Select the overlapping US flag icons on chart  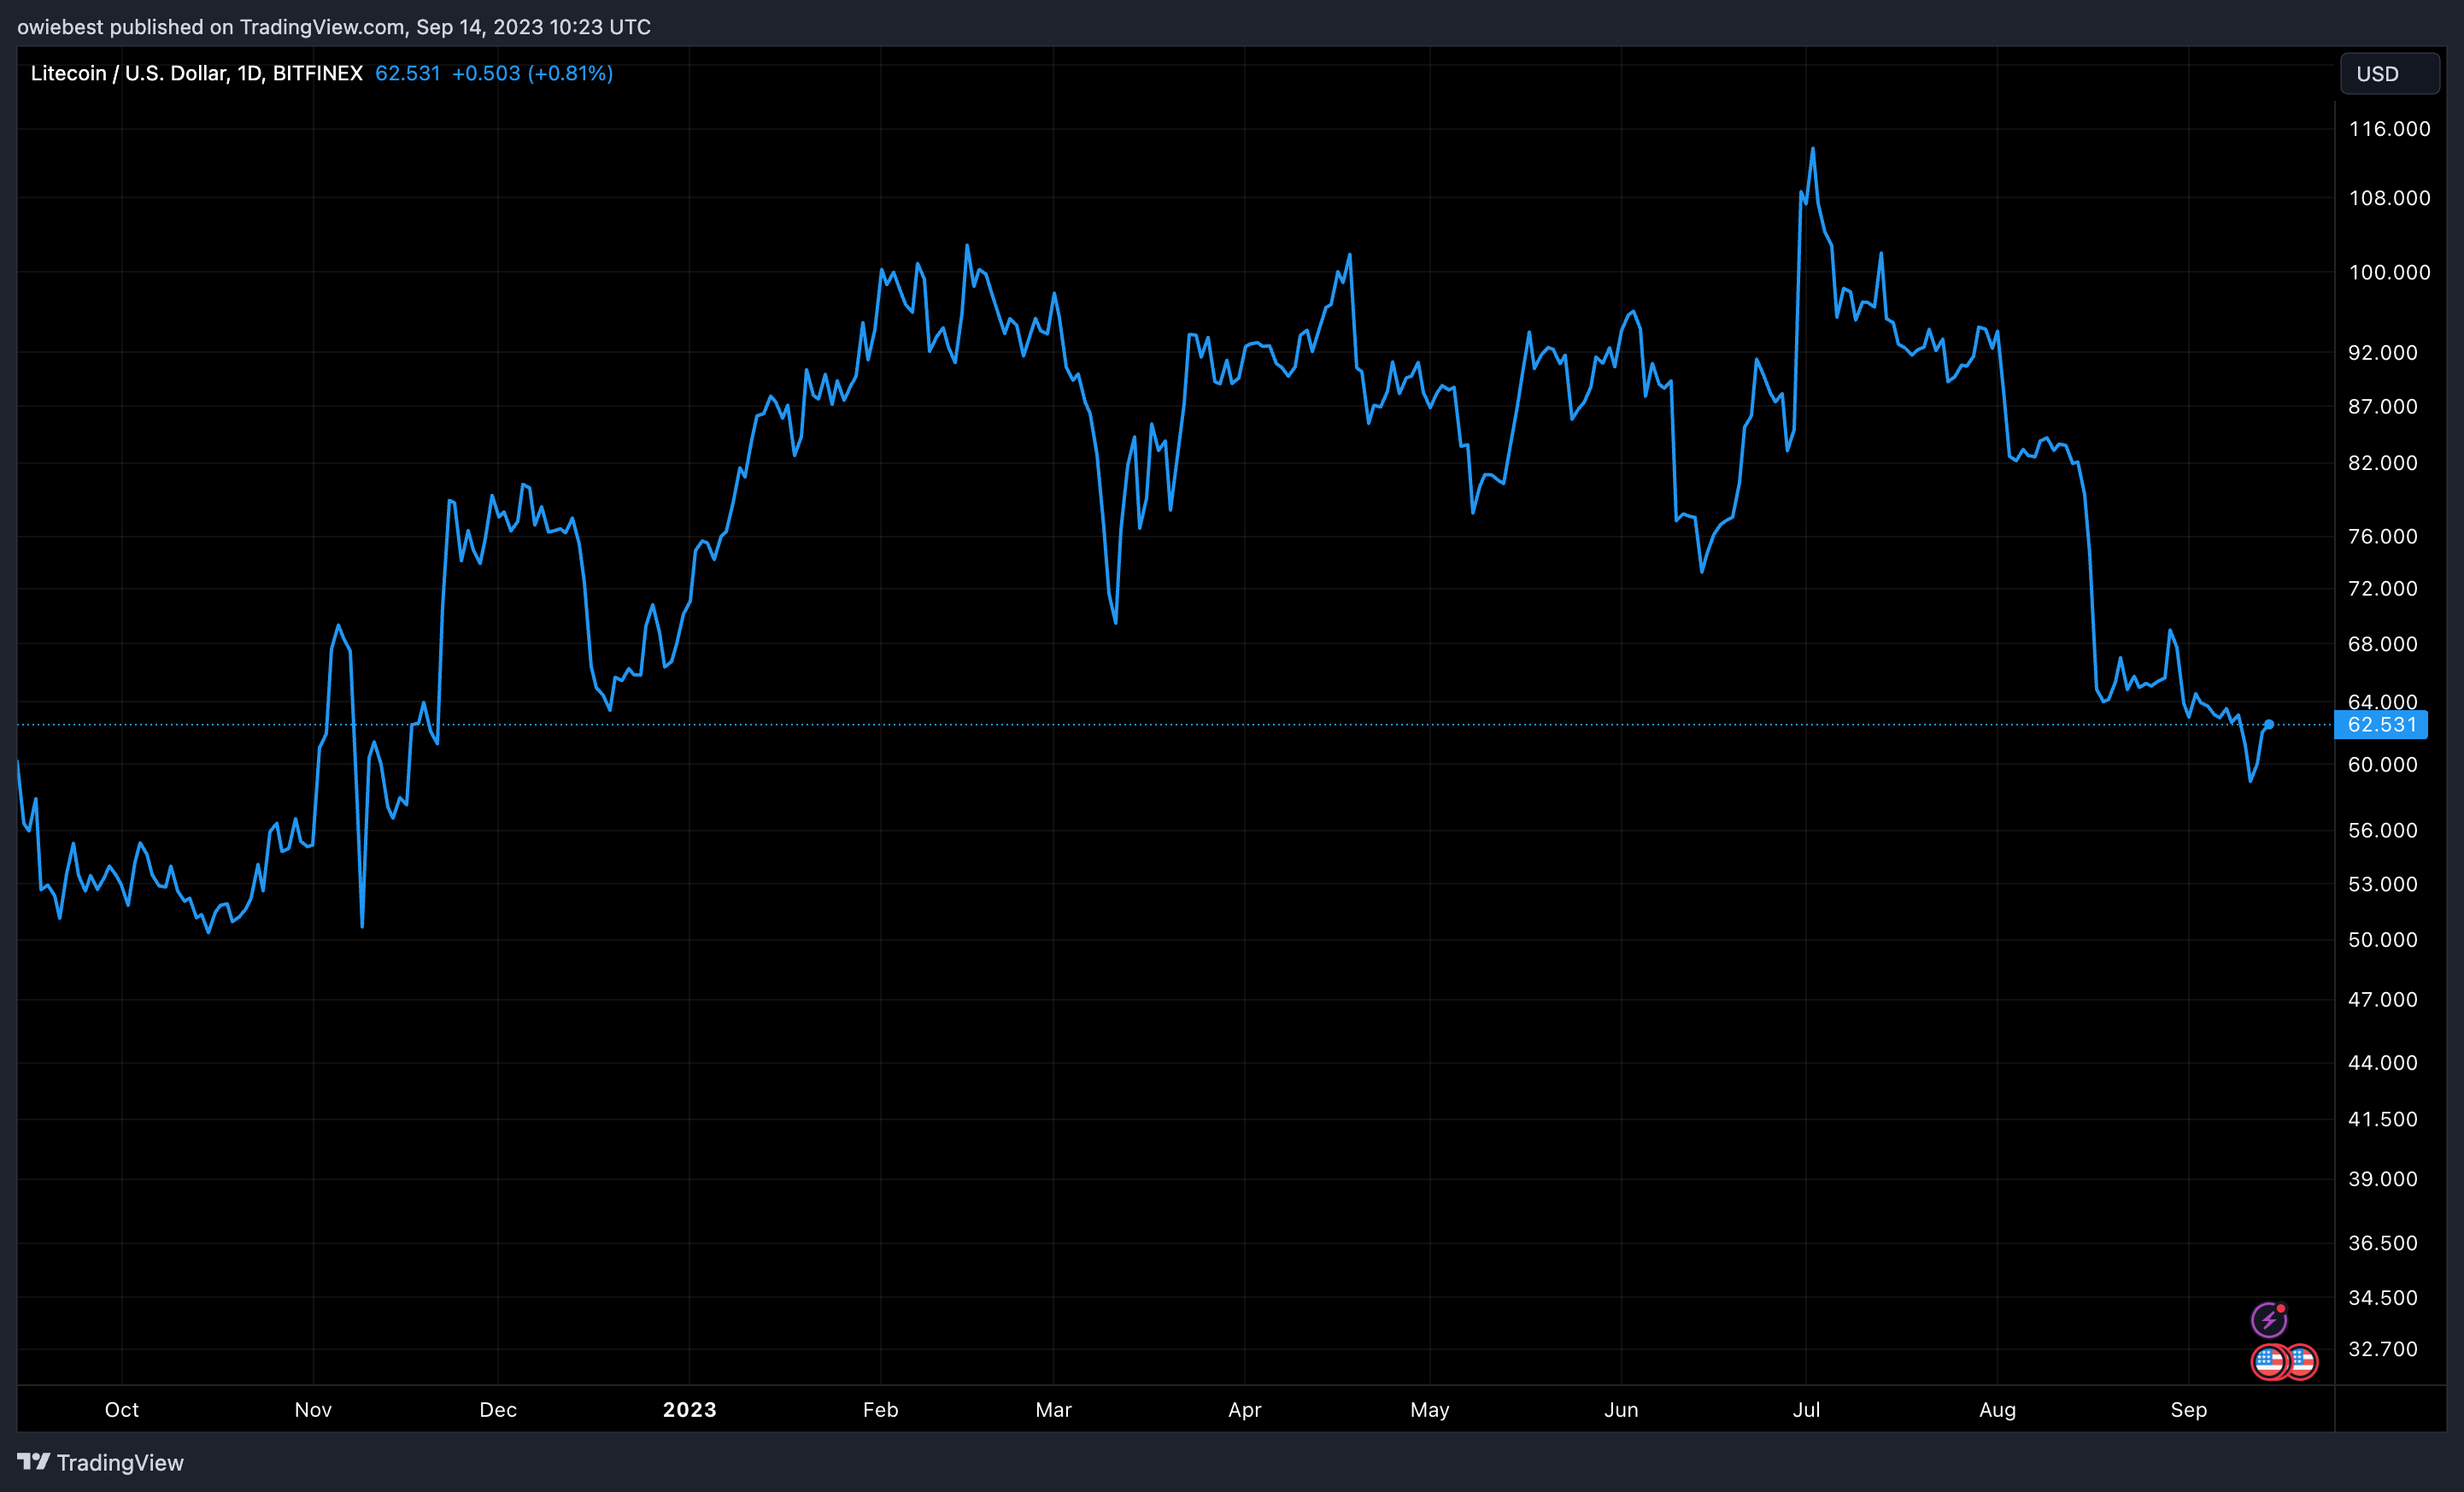click(x=2285, y=1362)
